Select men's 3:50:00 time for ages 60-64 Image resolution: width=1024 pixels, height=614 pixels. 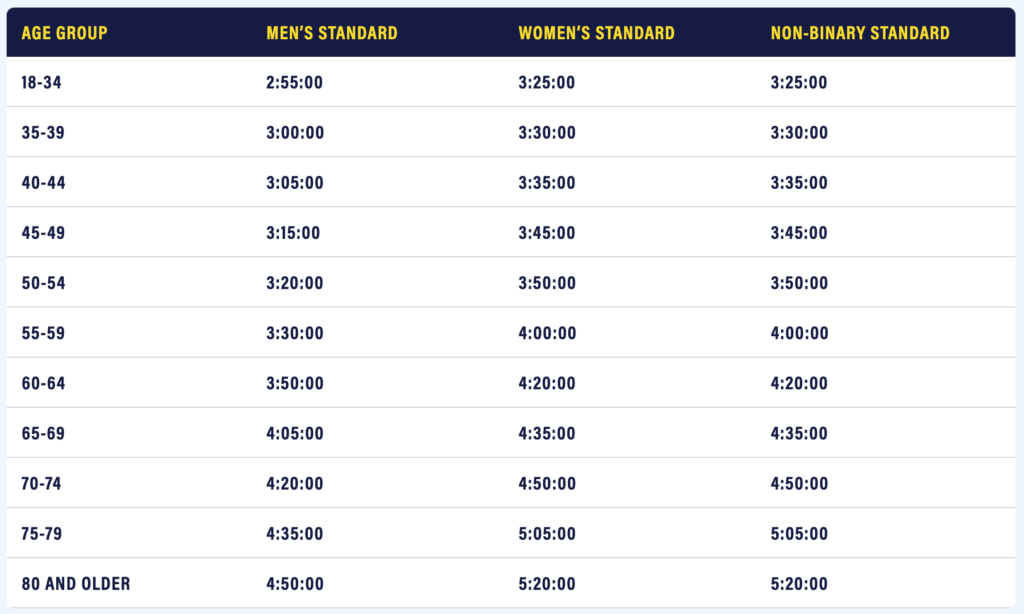(295, 383)
